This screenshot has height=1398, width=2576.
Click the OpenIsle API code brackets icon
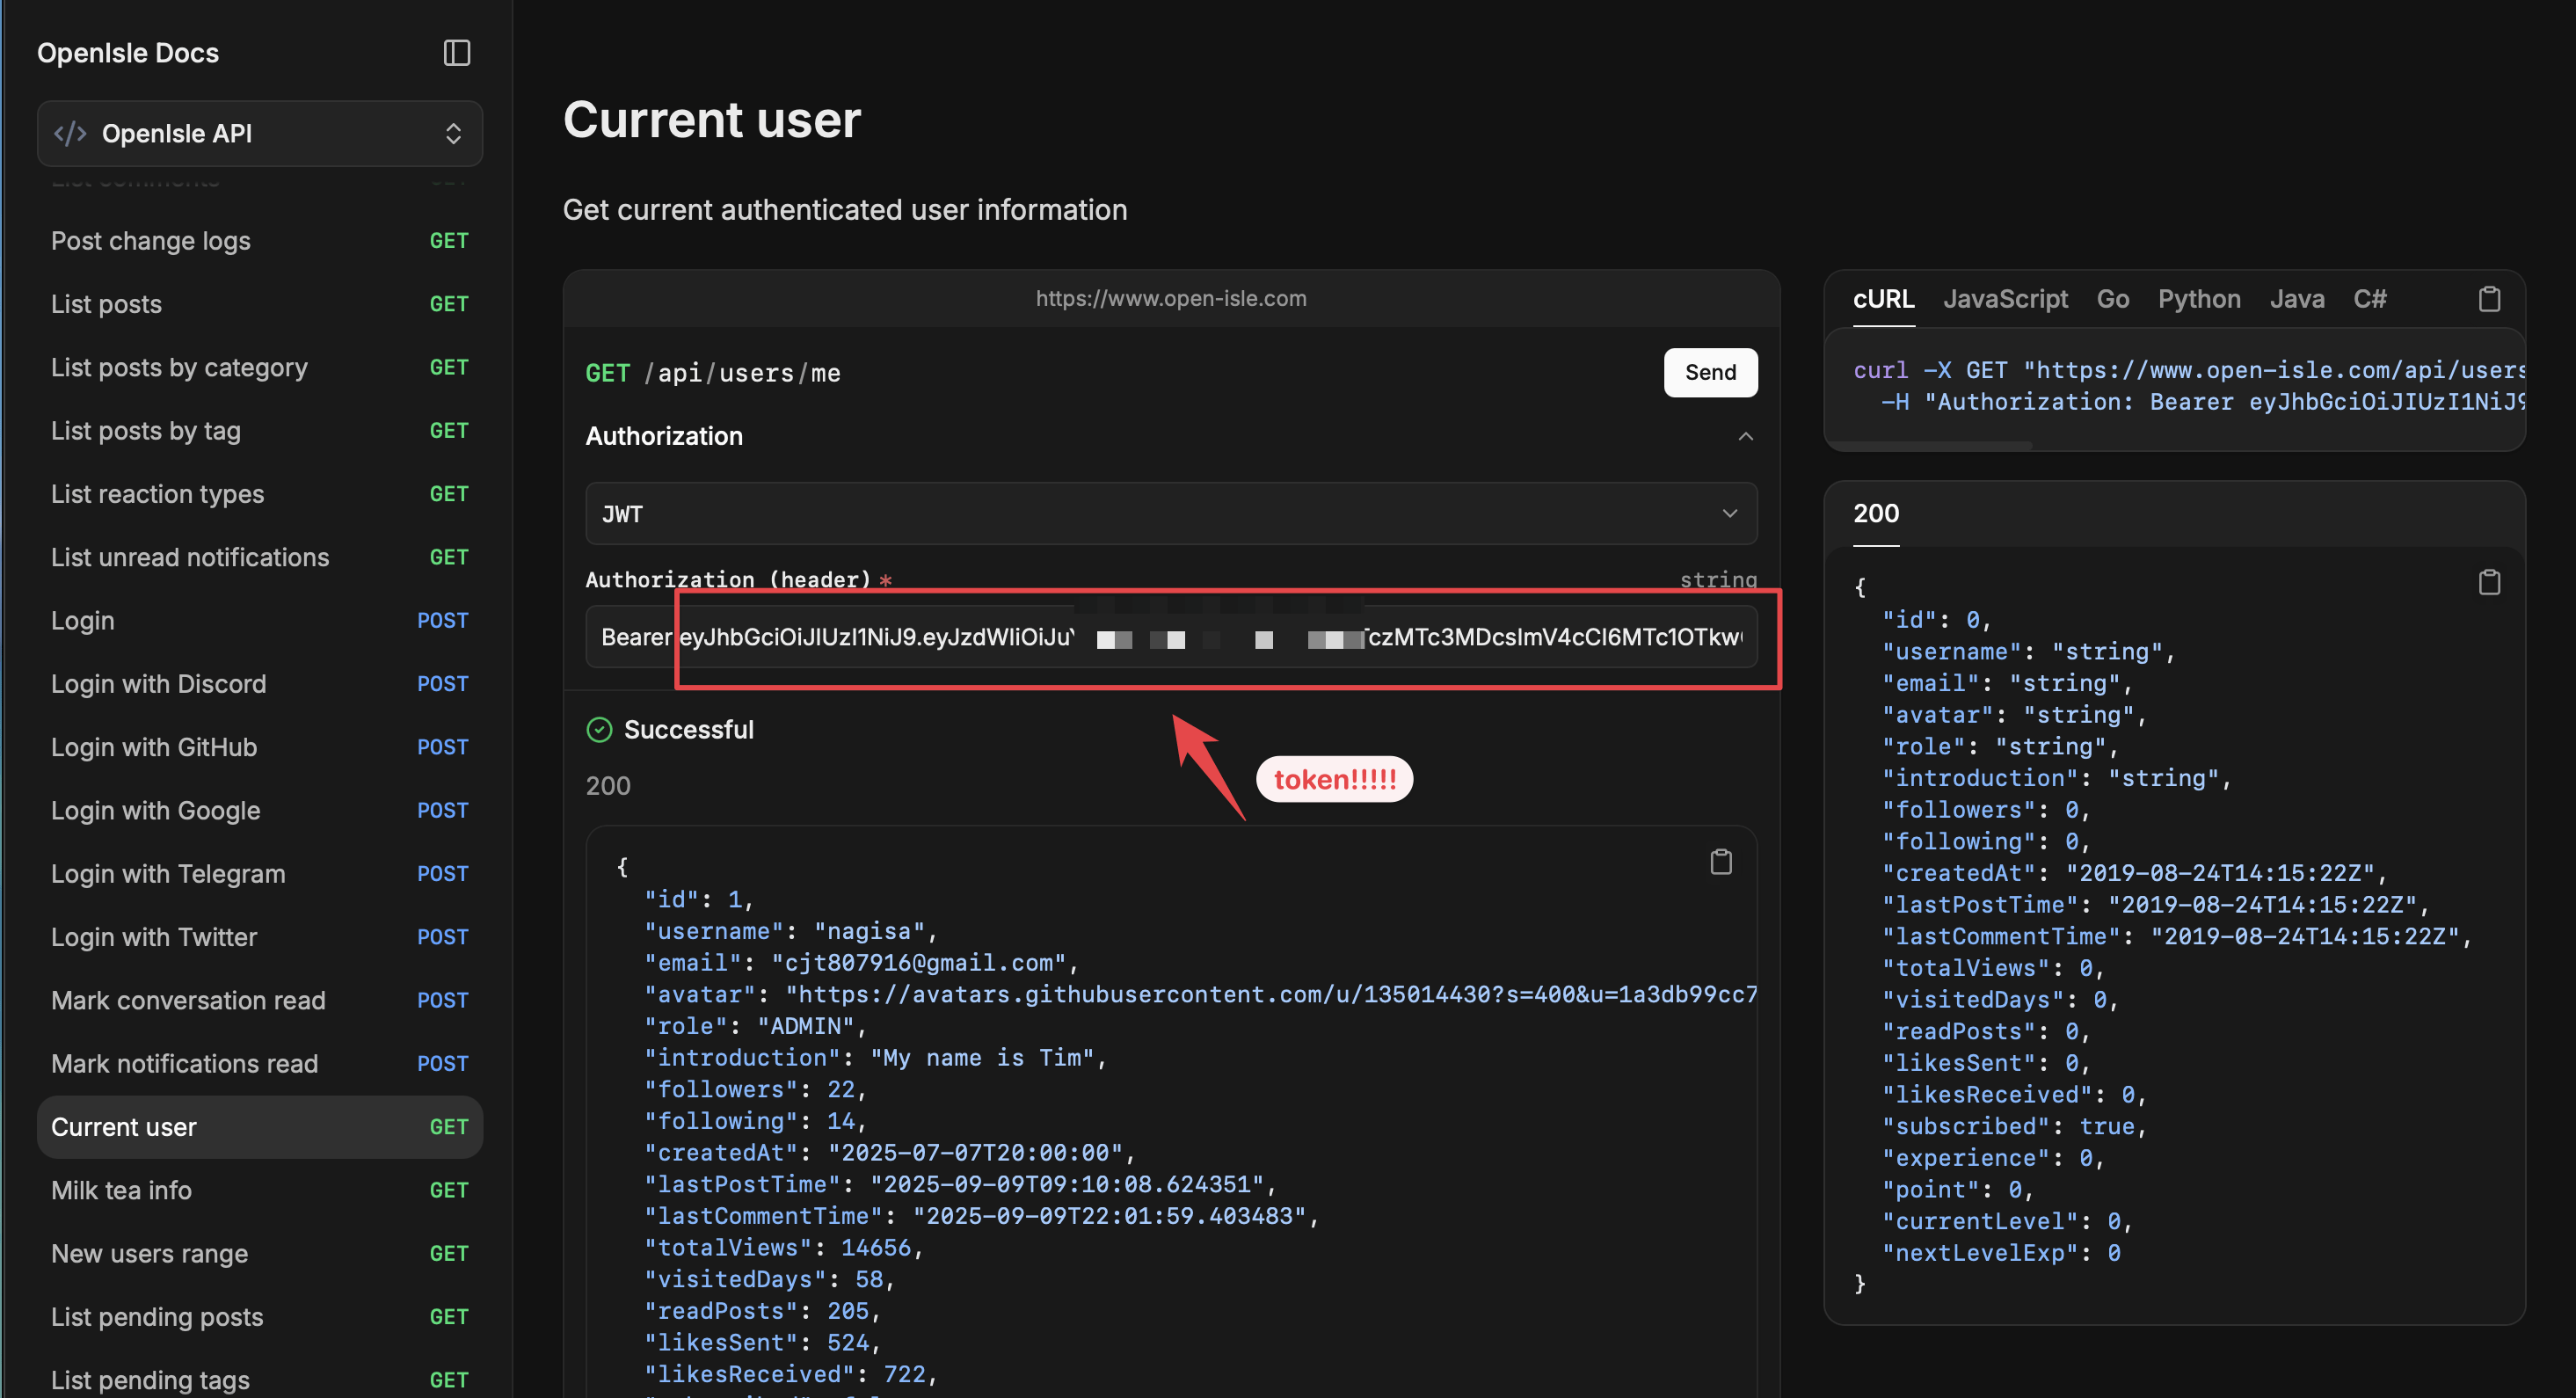[x=70, y=133]
